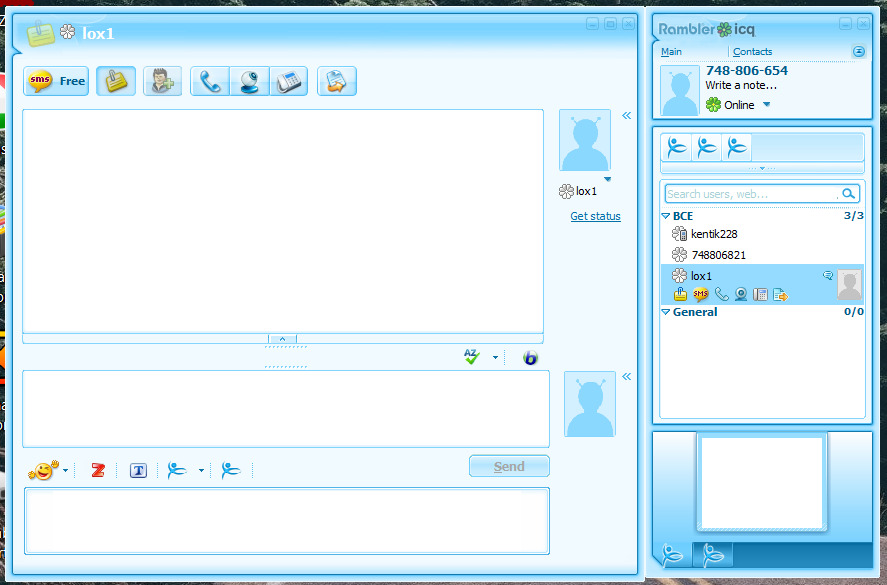This screenshot has width=887, height=585.
Task: Click the SMS Free button in chat toolbar
Action: click(x=56, y=81)
